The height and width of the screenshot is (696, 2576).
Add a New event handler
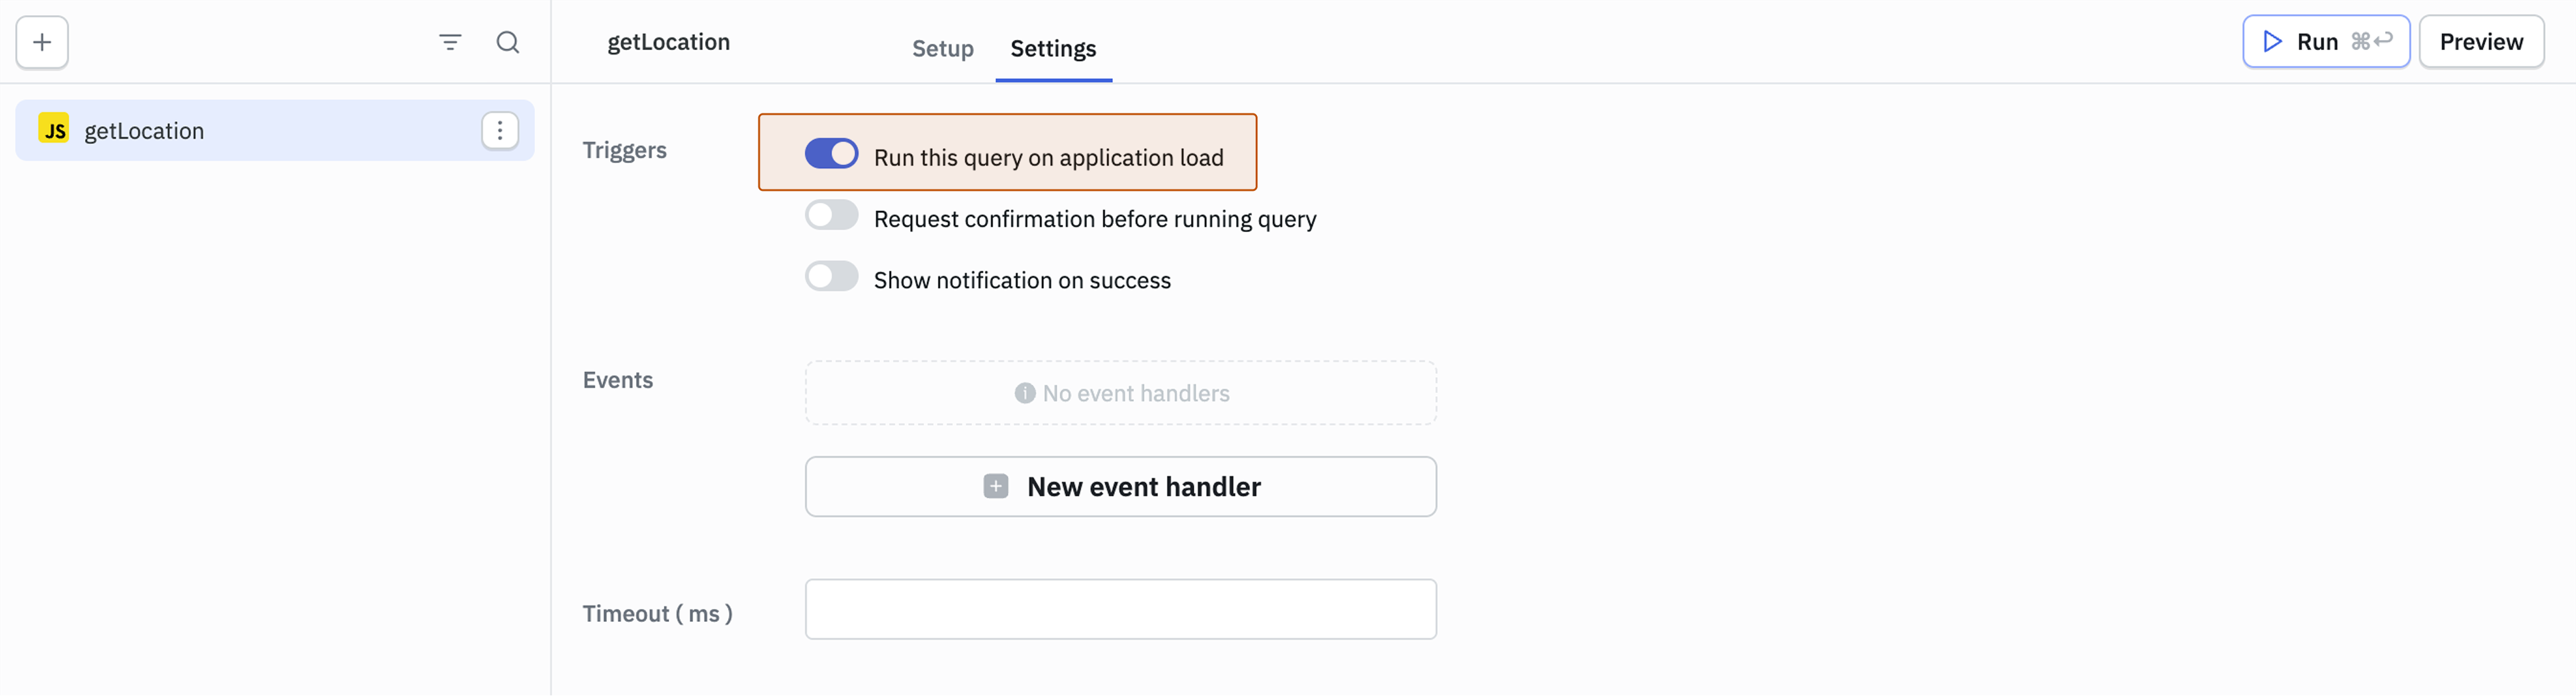pyautogui.click(x=1120, y=486)
